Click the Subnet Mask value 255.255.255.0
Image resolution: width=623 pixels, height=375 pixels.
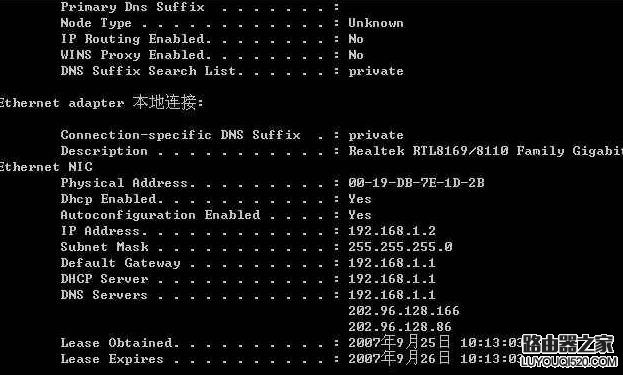pos(400,247)
